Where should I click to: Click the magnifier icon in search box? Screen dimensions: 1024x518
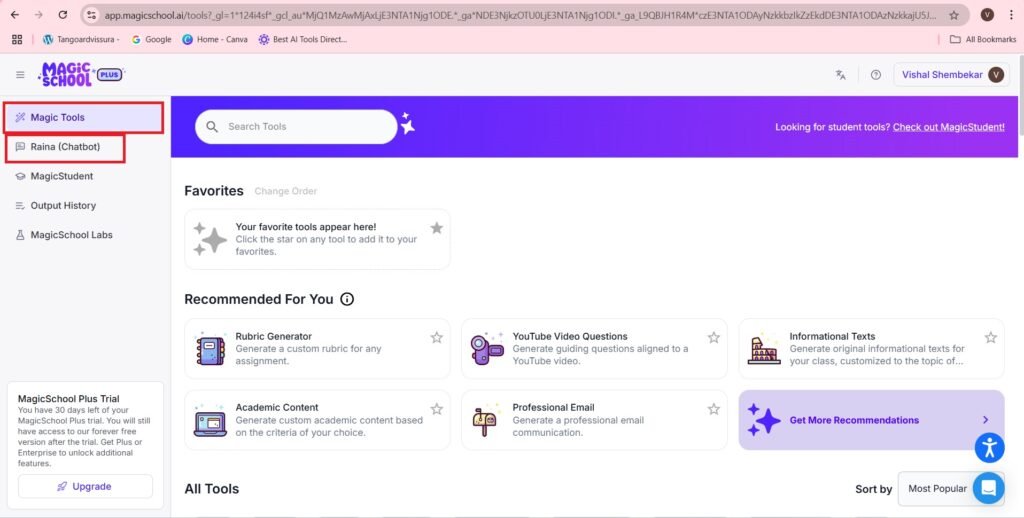pos(212,127)
